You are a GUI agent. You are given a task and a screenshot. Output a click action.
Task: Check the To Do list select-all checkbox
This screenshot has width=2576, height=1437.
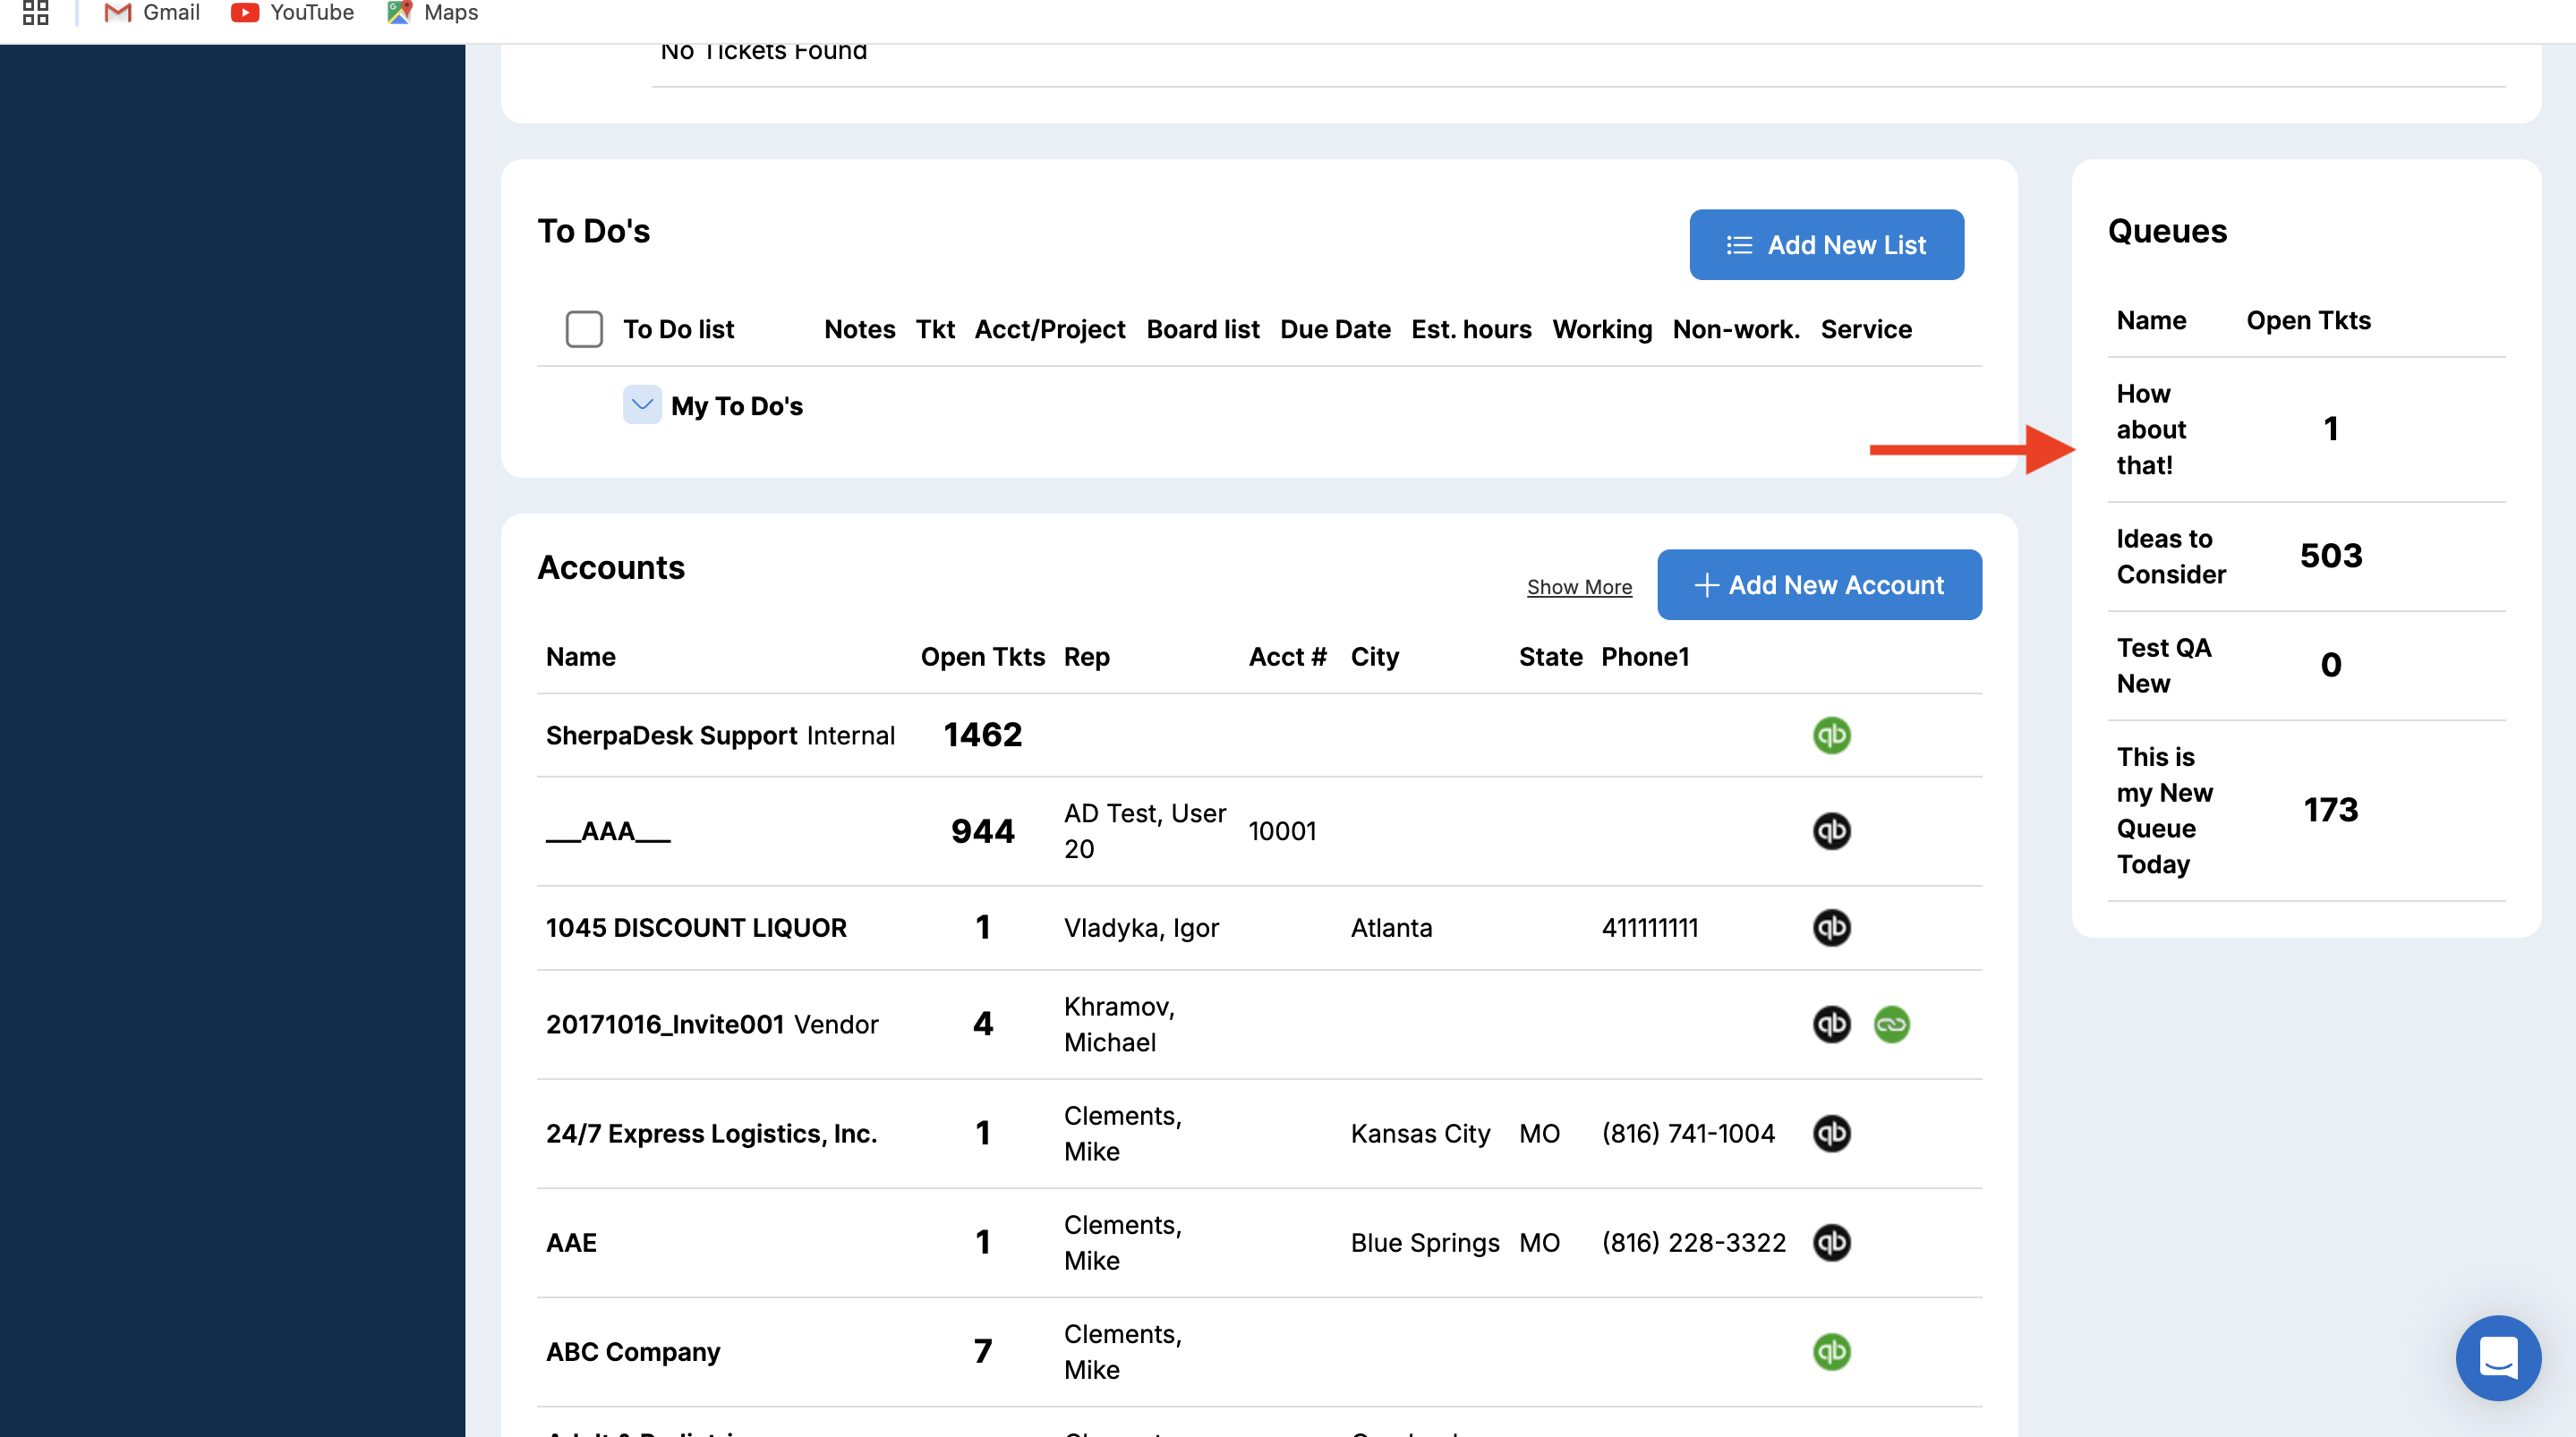point(584,329)
